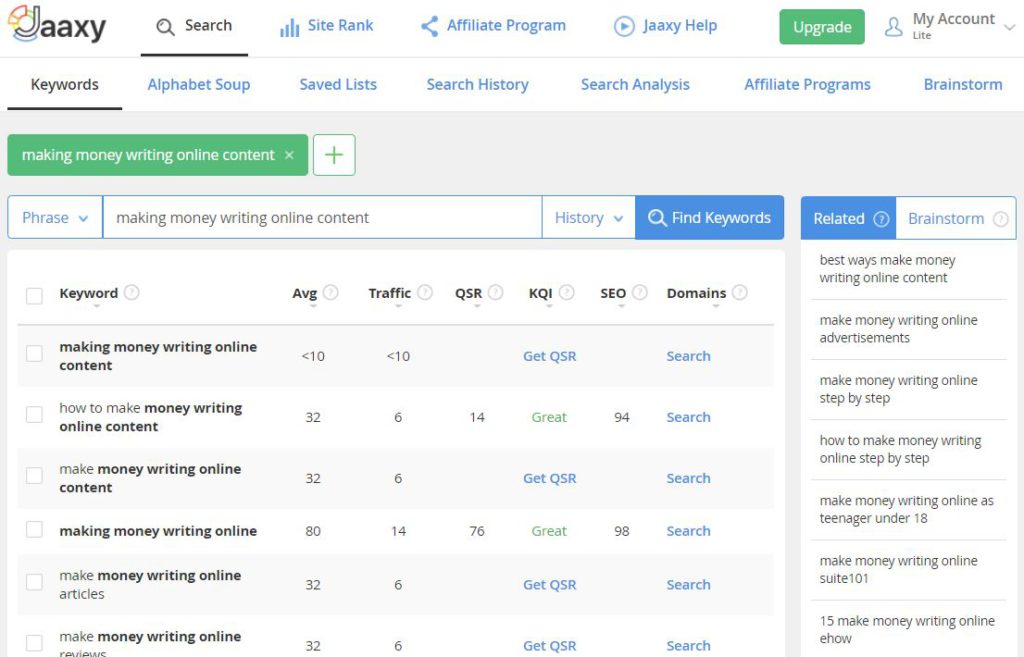Click the Affiliate Program share icon
Screen dimensions: 1024x657
(x=430, y=26)
